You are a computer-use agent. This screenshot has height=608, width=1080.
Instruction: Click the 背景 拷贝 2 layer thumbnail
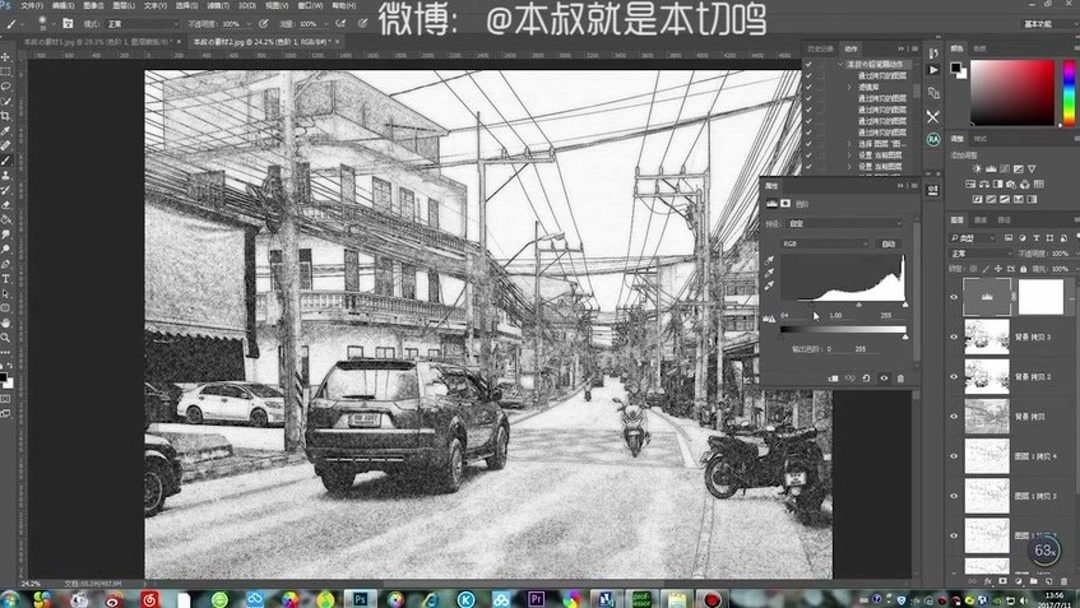(x=987, y=377)
